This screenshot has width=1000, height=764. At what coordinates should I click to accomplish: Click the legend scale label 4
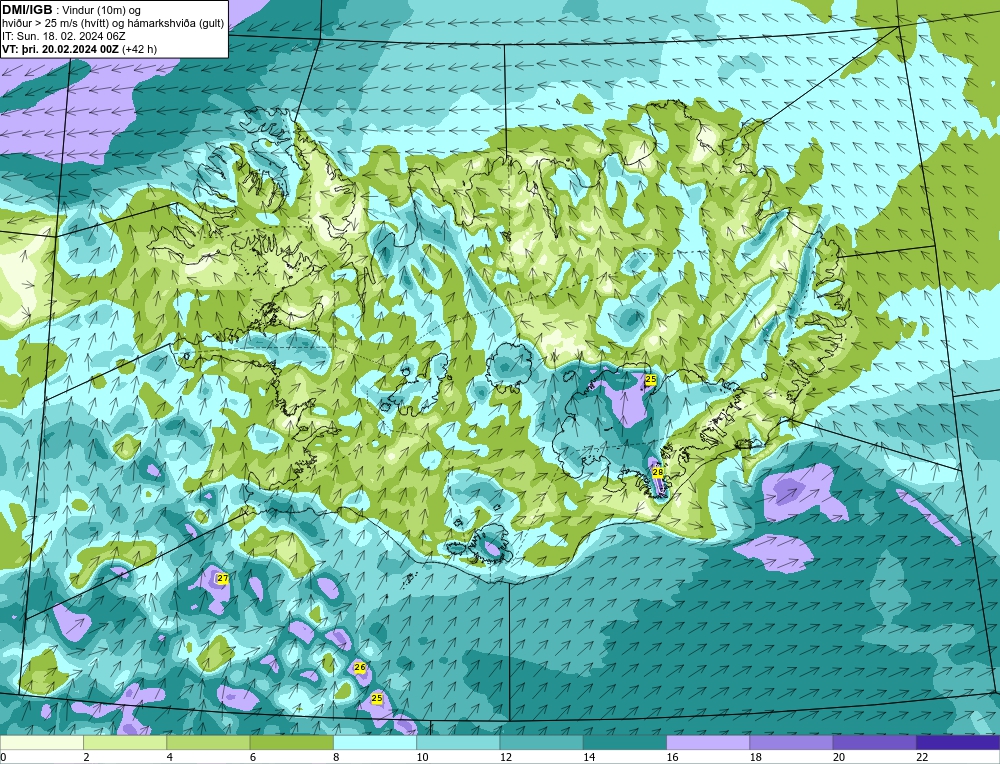pyautogui.click(x=170, y=757)
